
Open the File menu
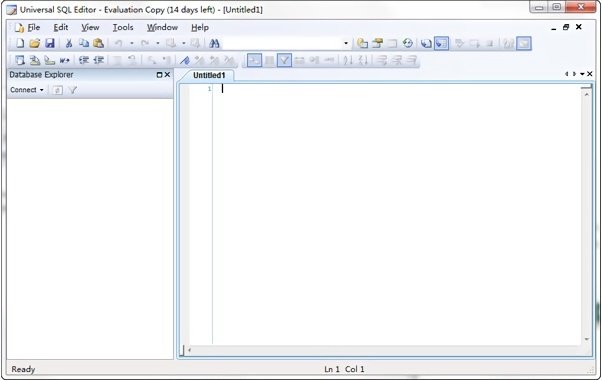tap(33, 27)
